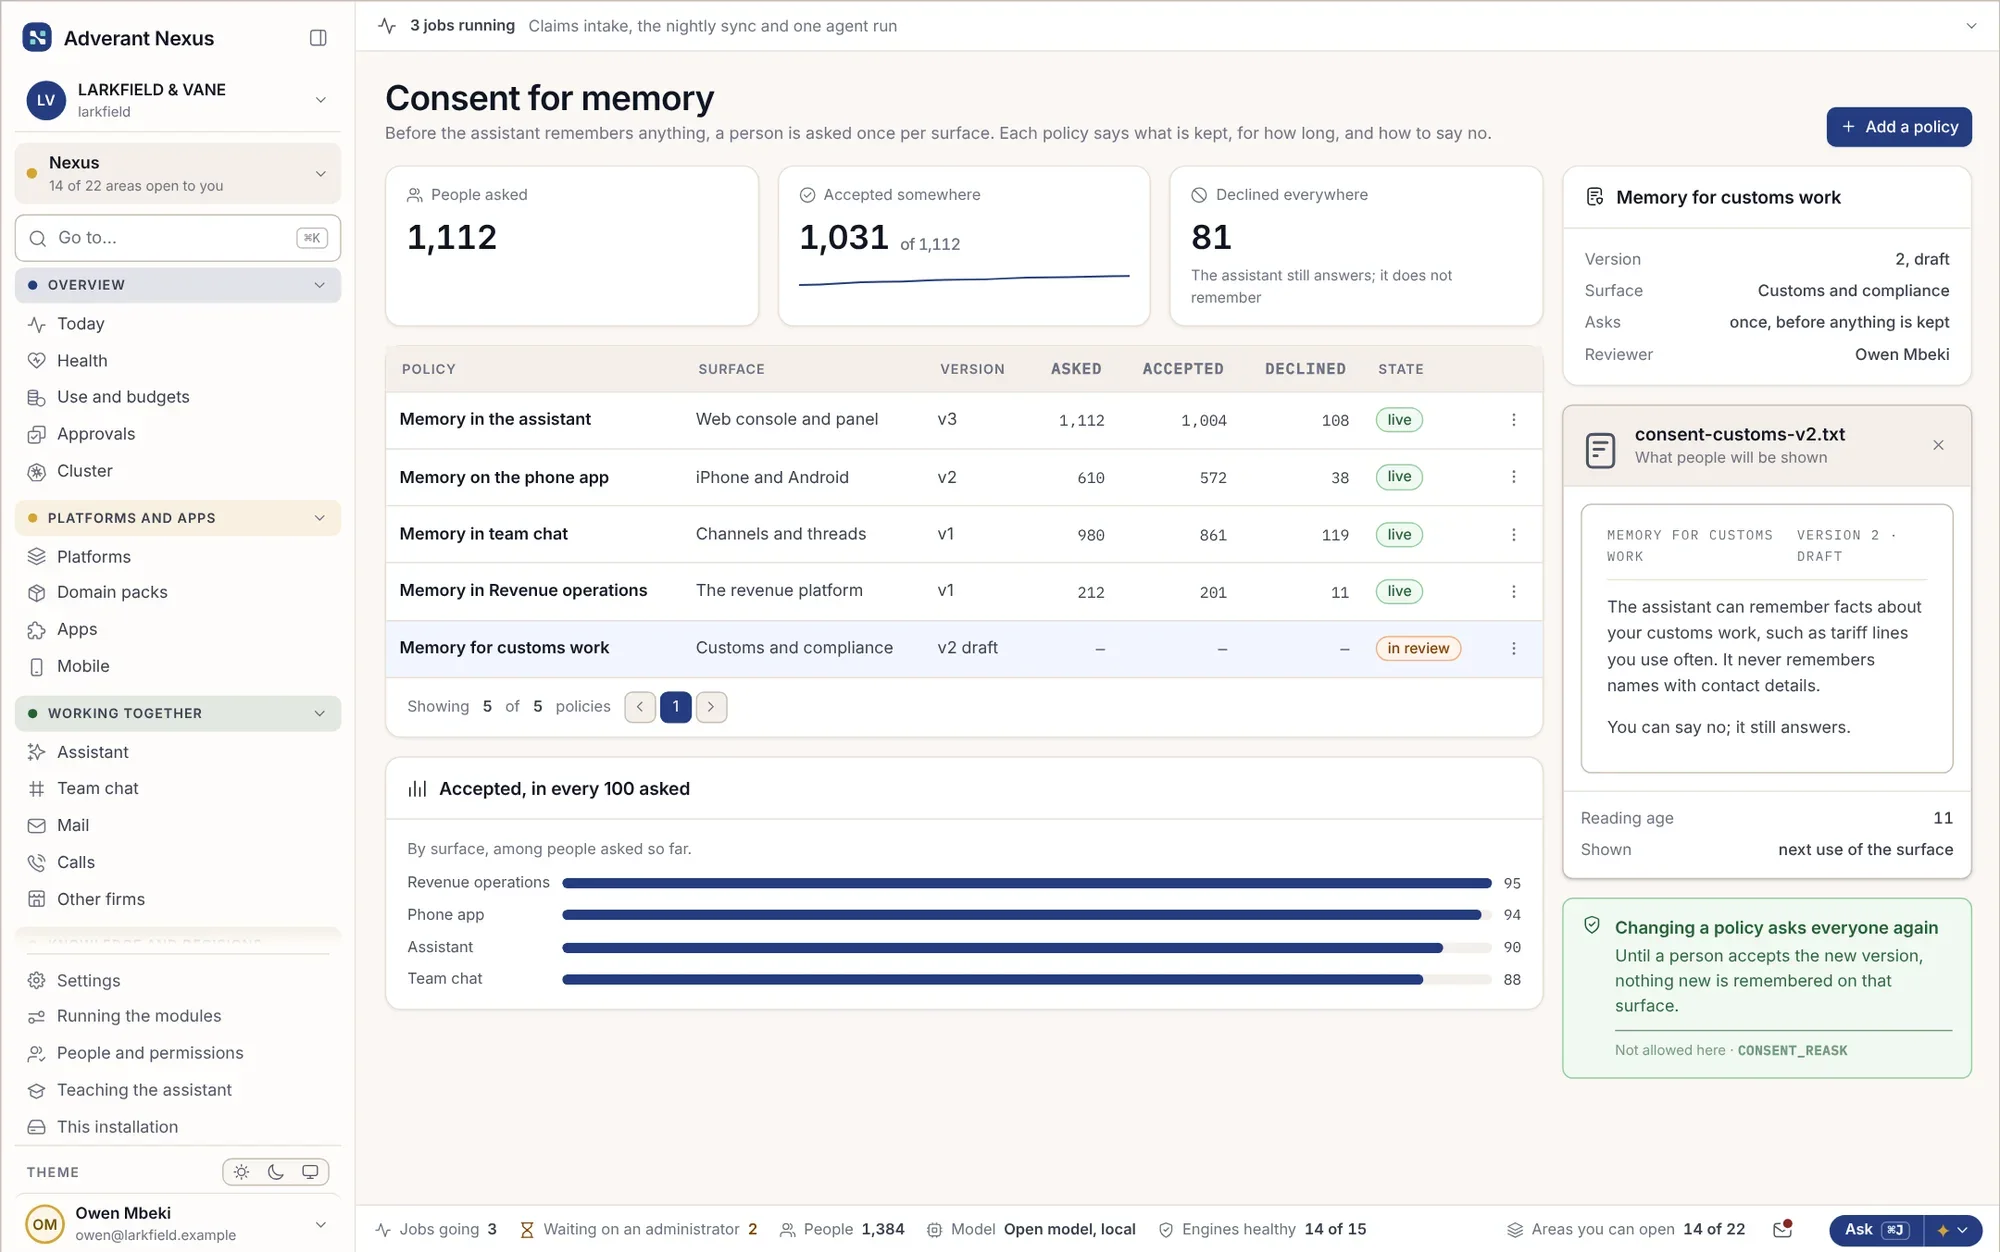Click the shield icon in the policy notice

[1592, 926]
